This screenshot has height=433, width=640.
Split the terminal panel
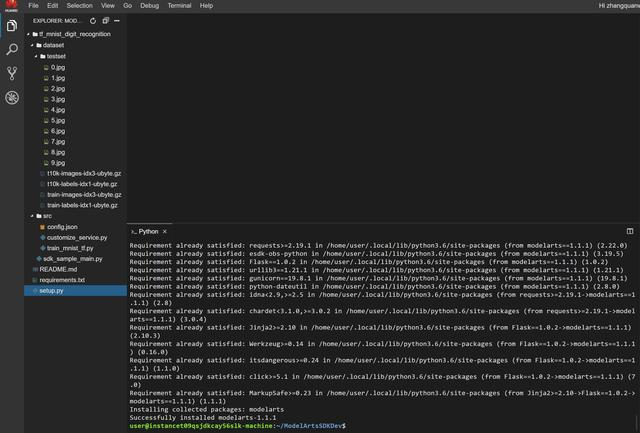(x=630, y=231)
